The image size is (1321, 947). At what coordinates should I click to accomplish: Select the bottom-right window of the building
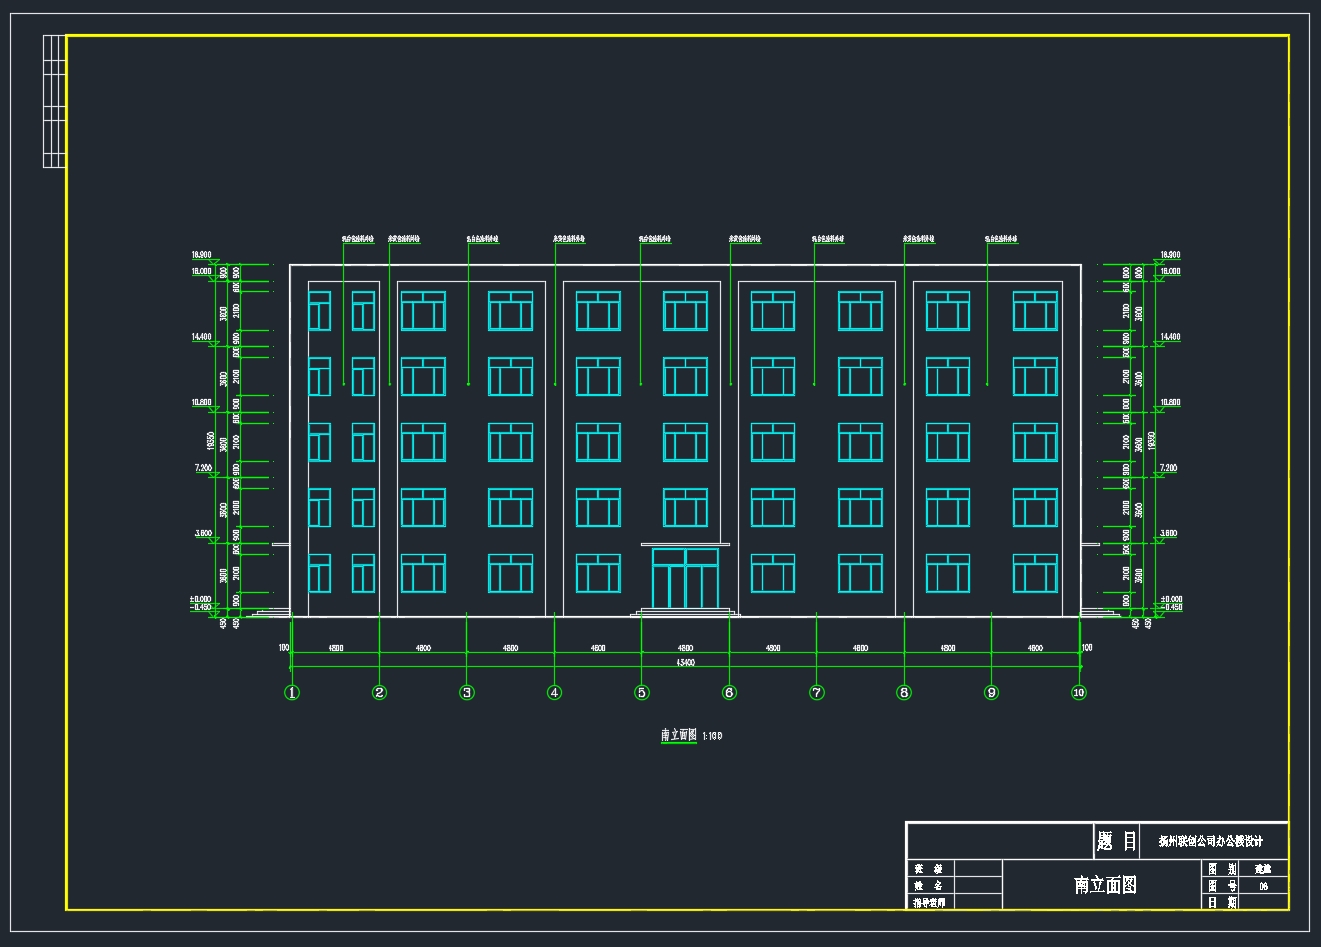coord(1035,574)
